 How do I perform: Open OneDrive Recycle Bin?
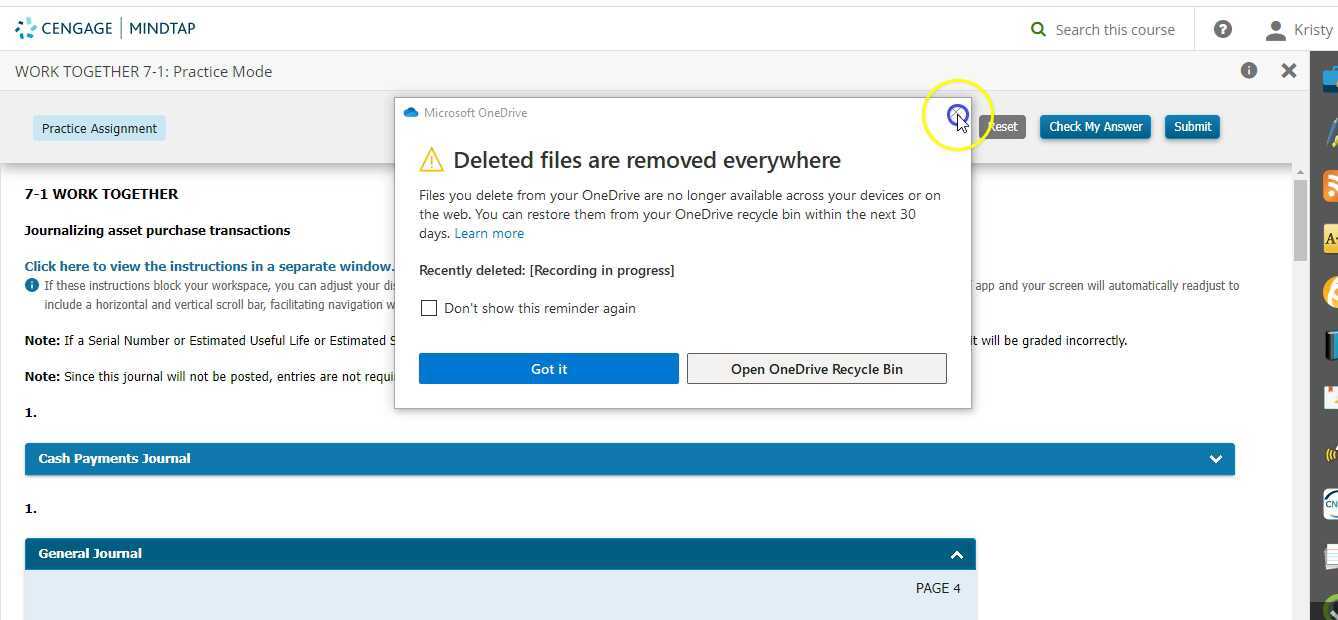[816, 368]
